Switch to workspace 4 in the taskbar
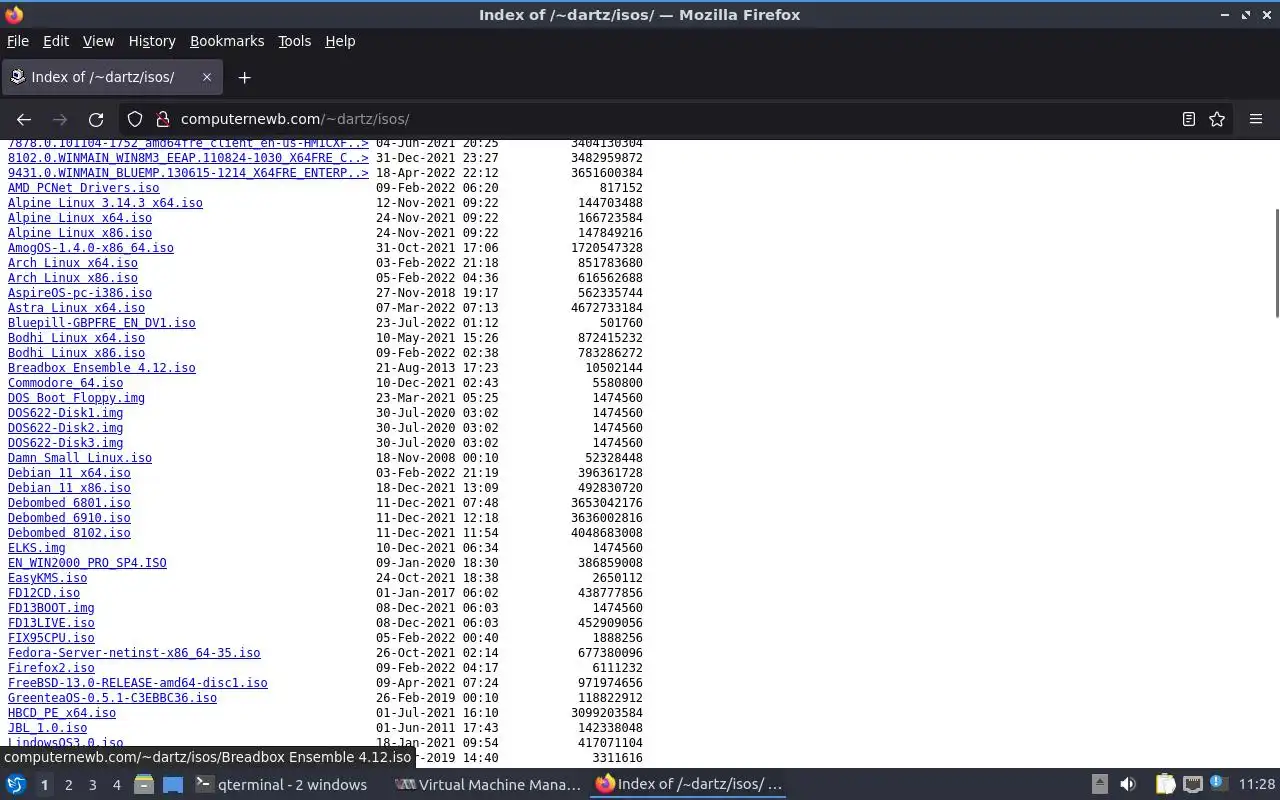Screen dimensions: 1280x800 [x=116, y=785]
